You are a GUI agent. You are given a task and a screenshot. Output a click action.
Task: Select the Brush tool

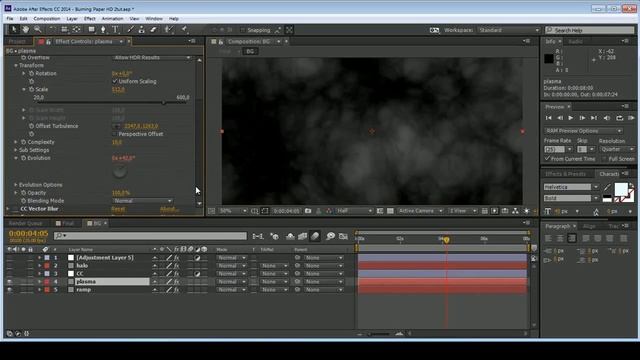pyautogui.click(x=130, y=29)
